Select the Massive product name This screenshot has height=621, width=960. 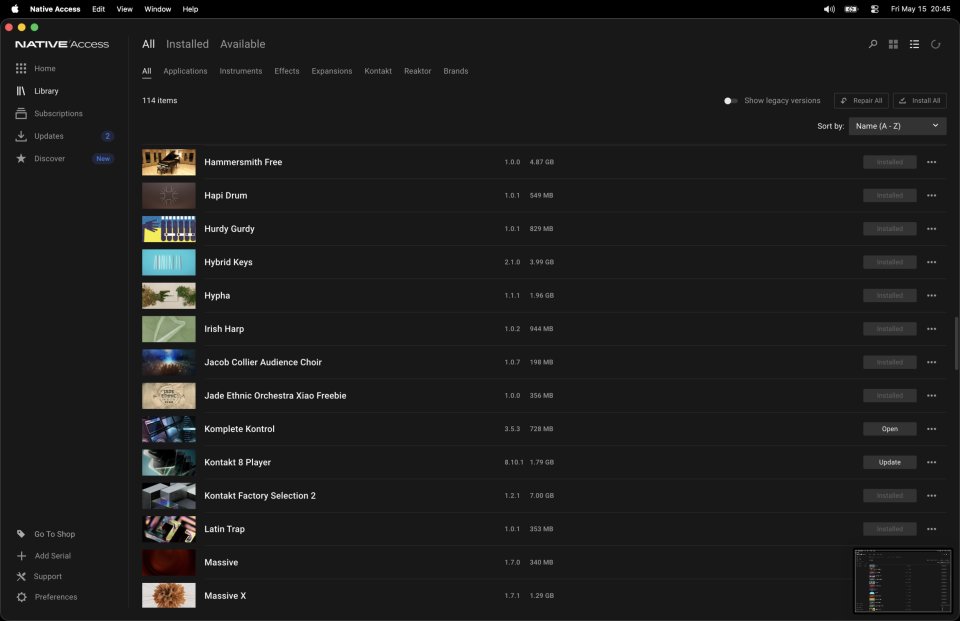pyautogui.click(x=221, y=562)
